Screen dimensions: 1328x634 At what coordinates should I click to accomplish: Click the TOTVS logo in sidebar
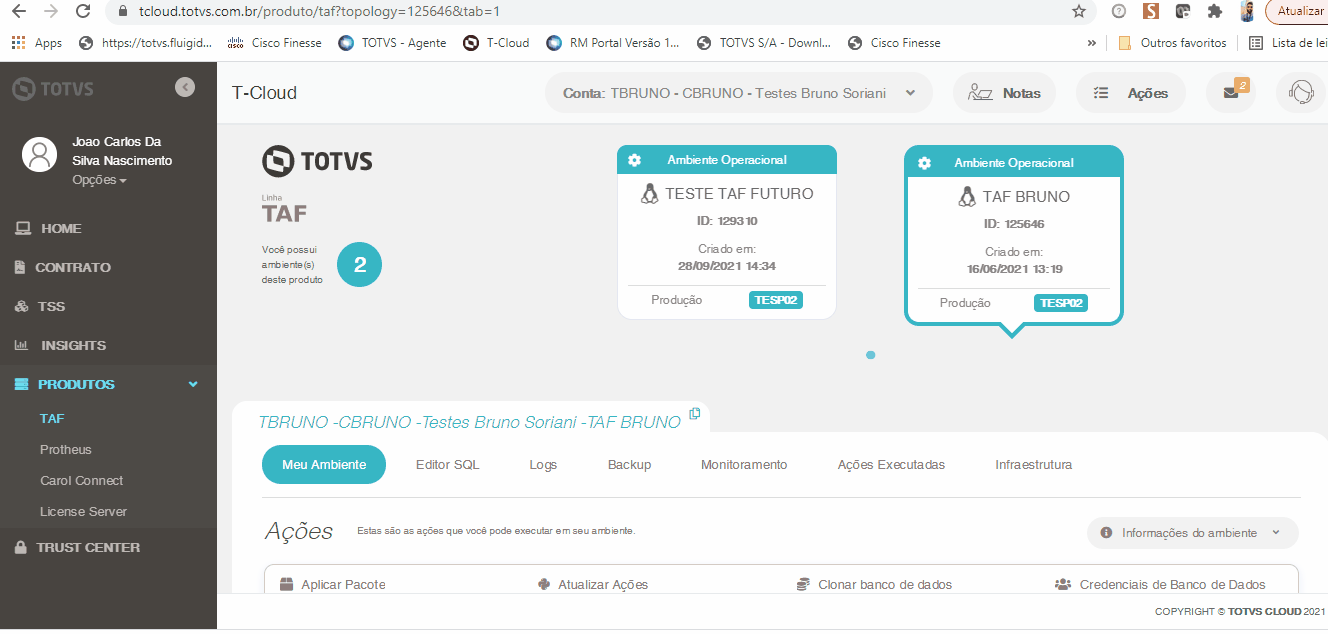(53, 89)
